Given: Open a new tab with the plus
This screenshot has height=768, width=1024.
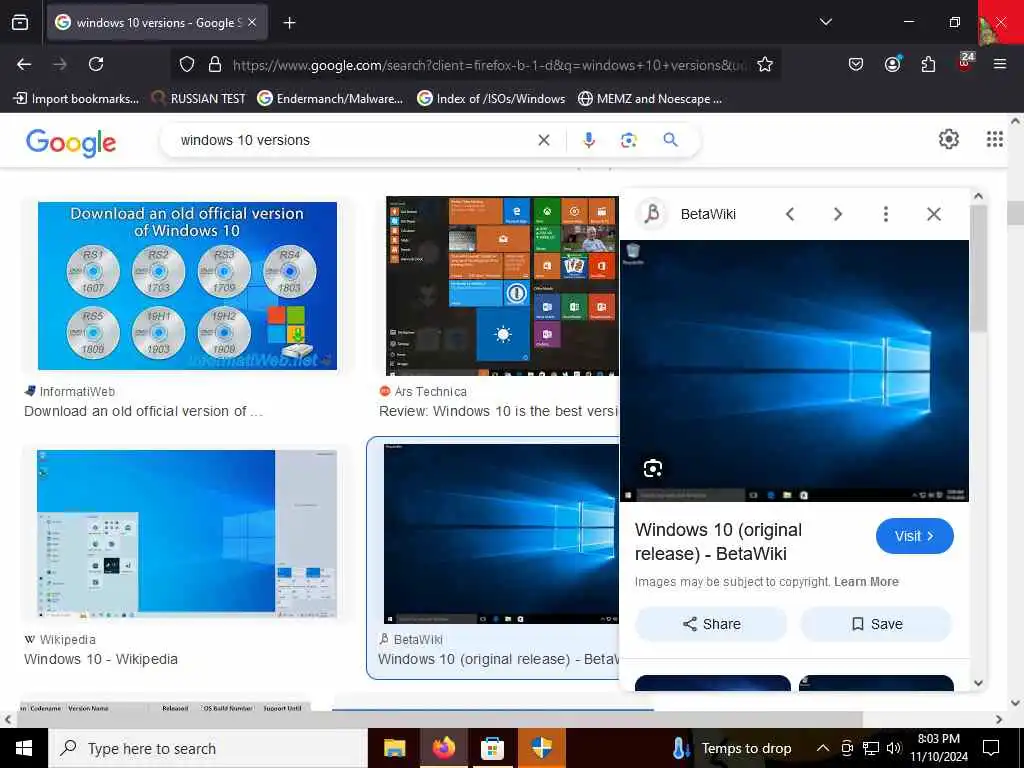Looking at the screenshot, I should 289,23.
